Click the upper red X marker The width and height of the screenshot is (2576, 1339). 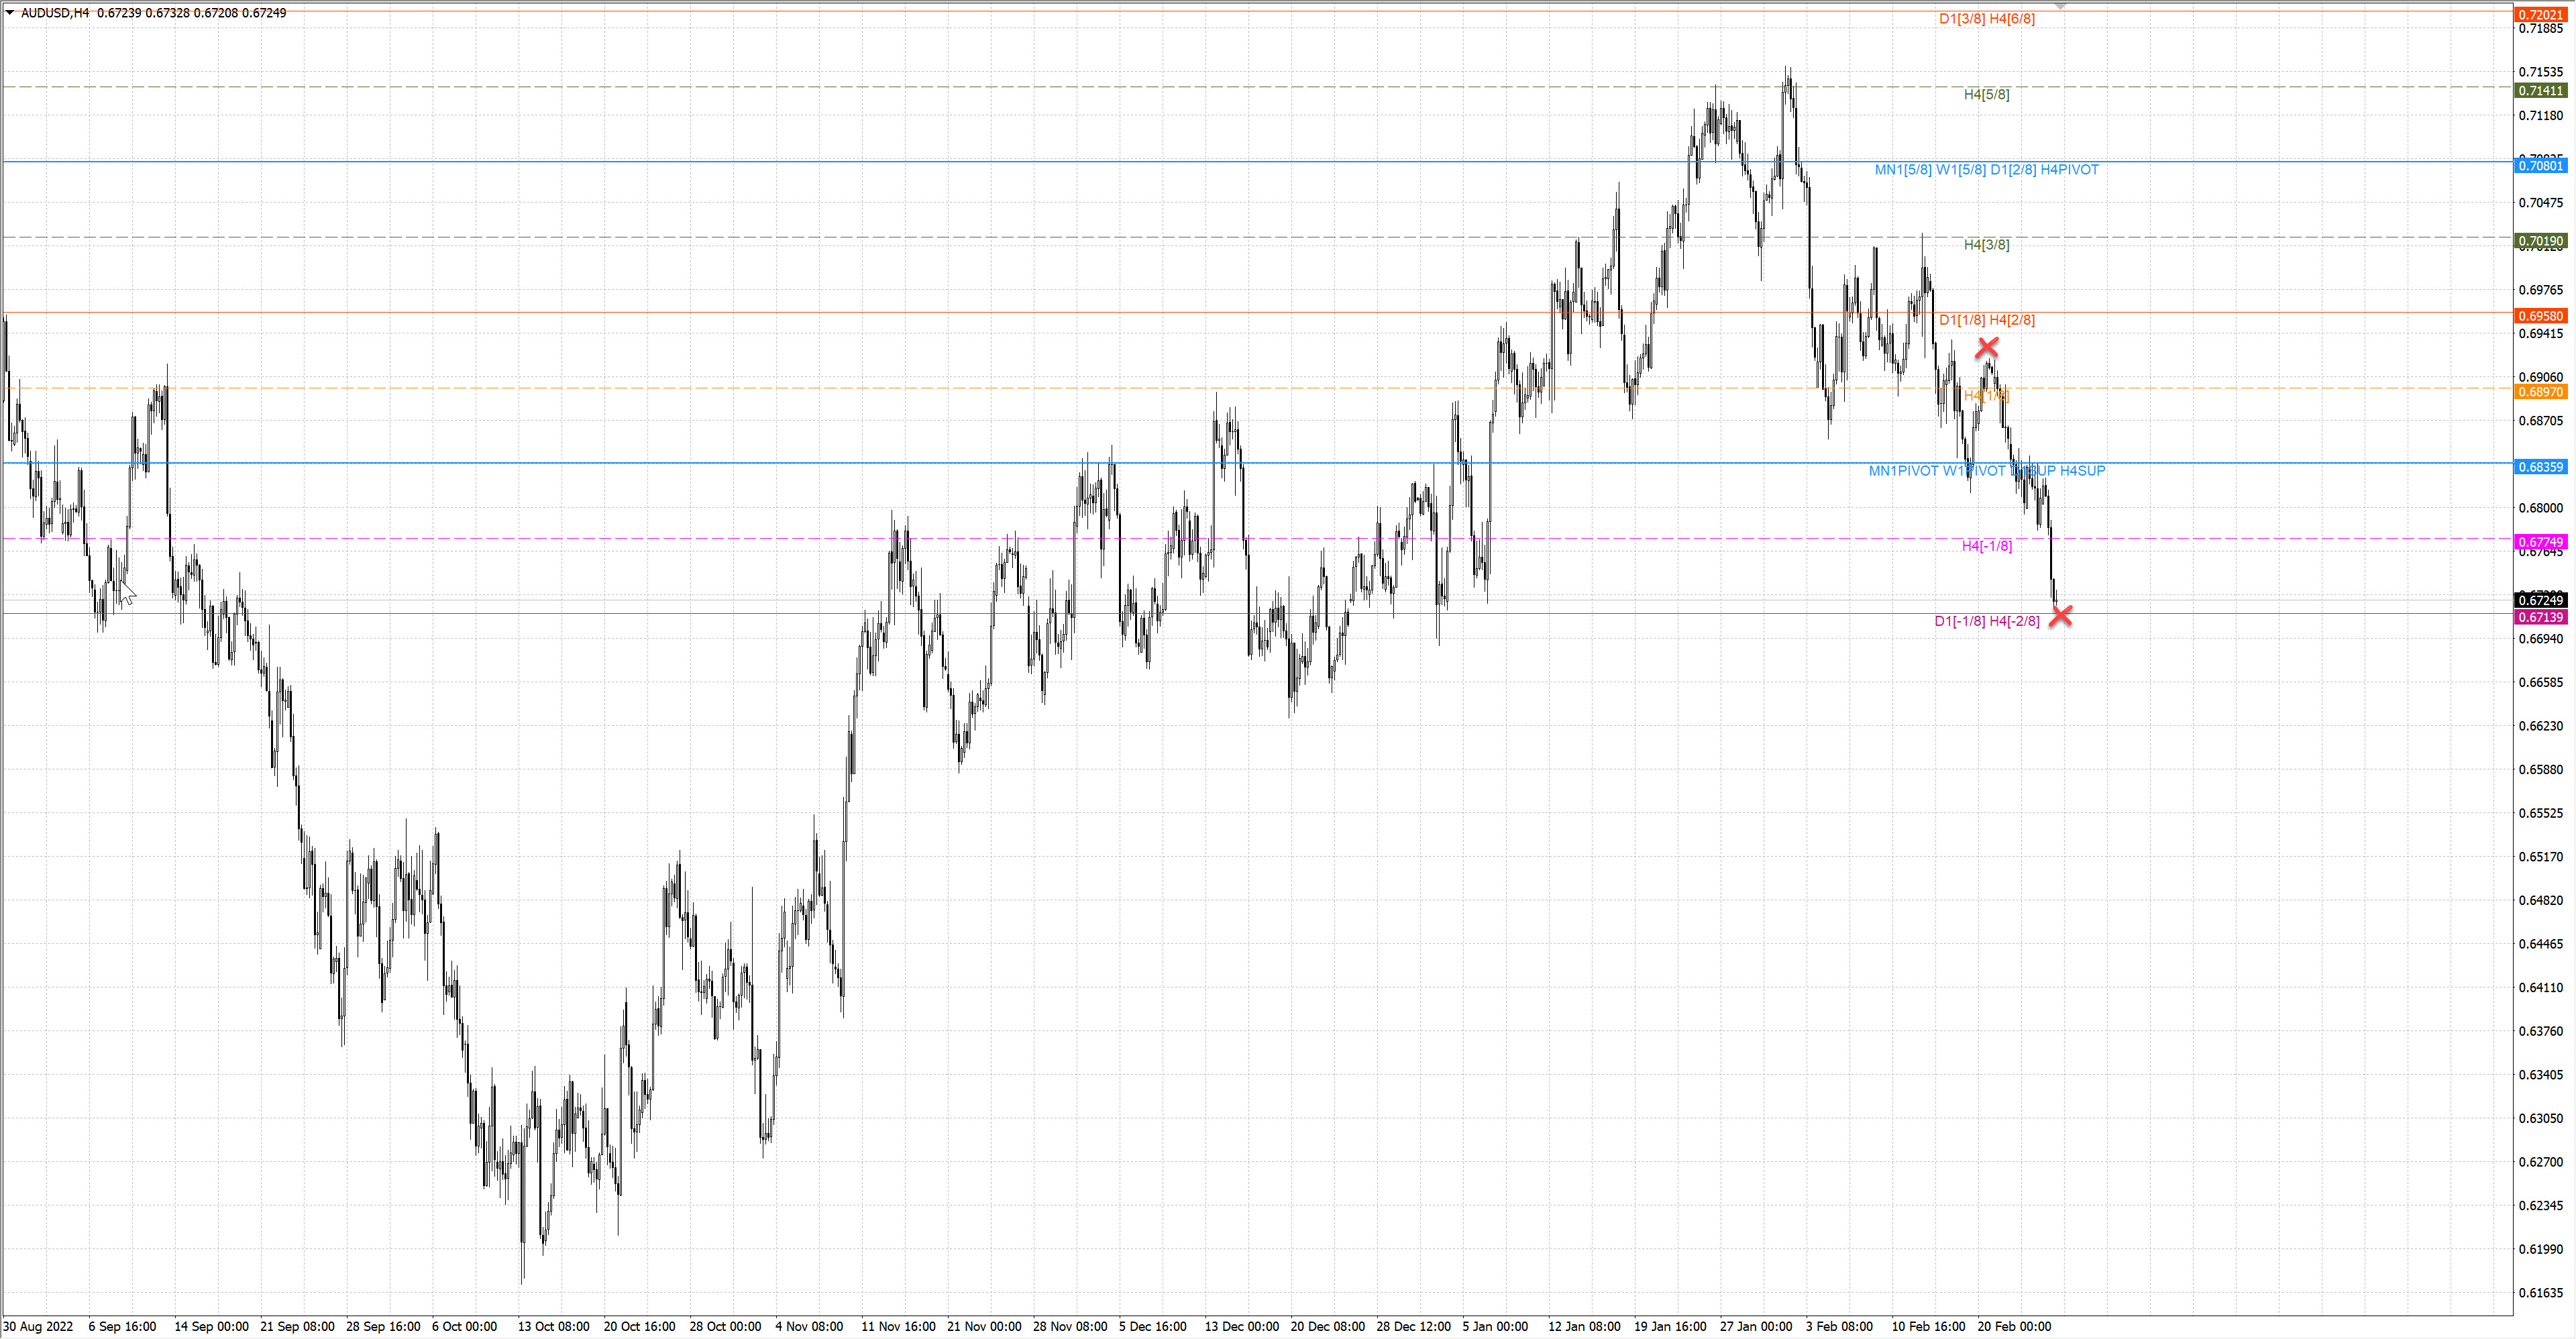coord(1987,348)
